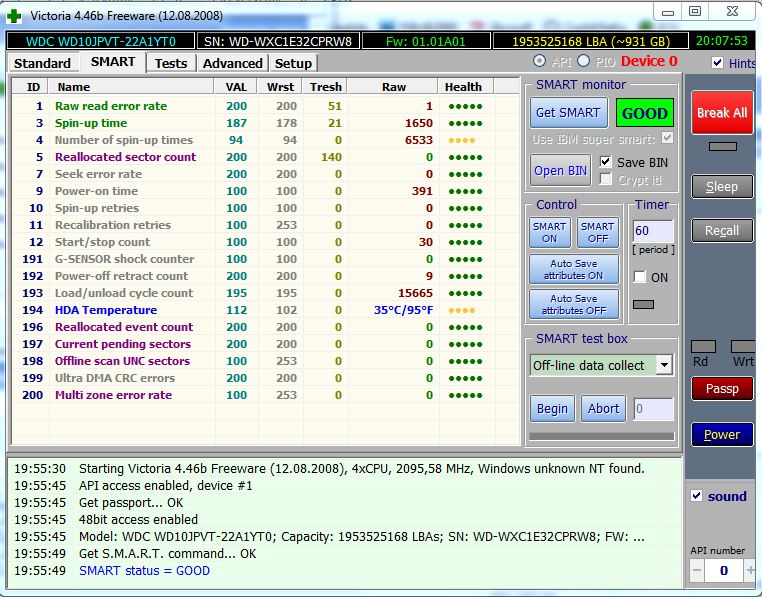The image size is (762, 597).
Task: Switch to the Tests tab
Action: pyautogui.click(x=171, y=63)
